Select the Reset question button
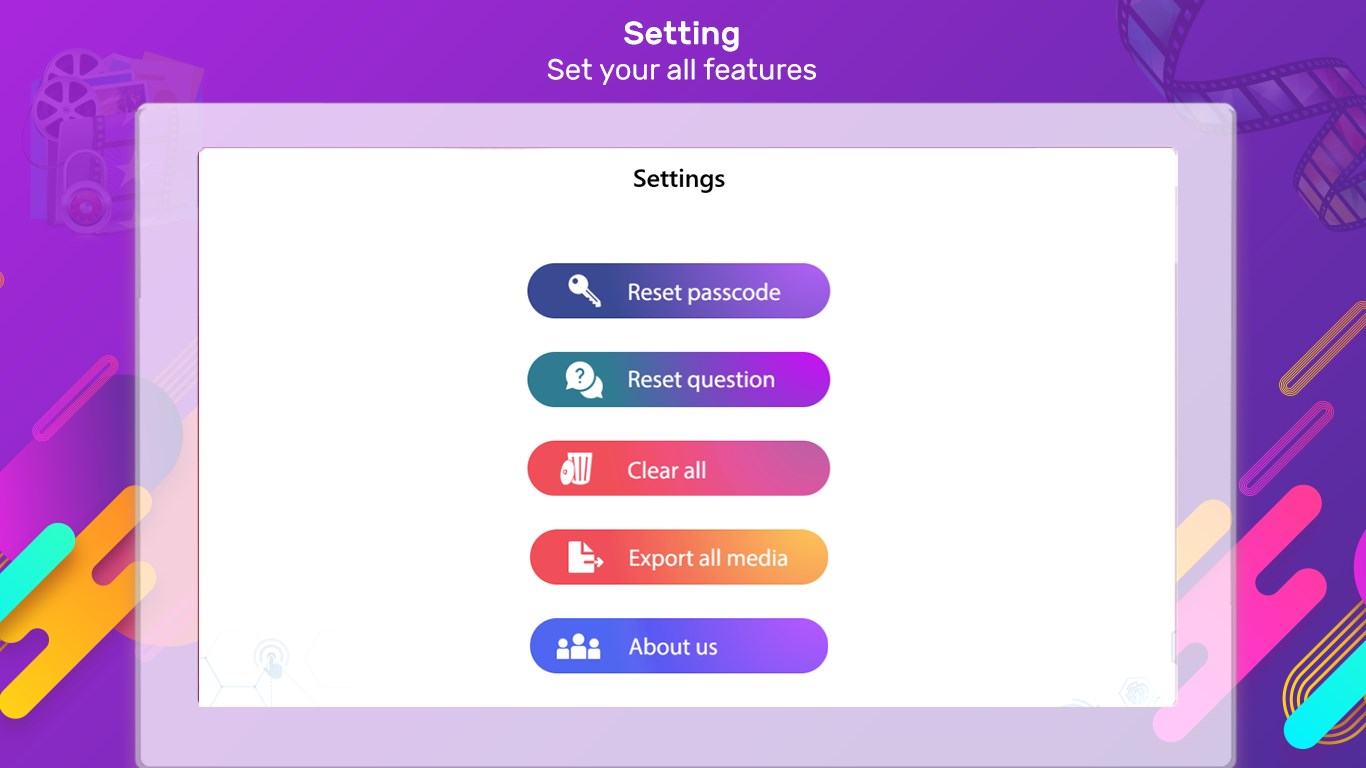The image size is (1366, 768). pos(679,380)
